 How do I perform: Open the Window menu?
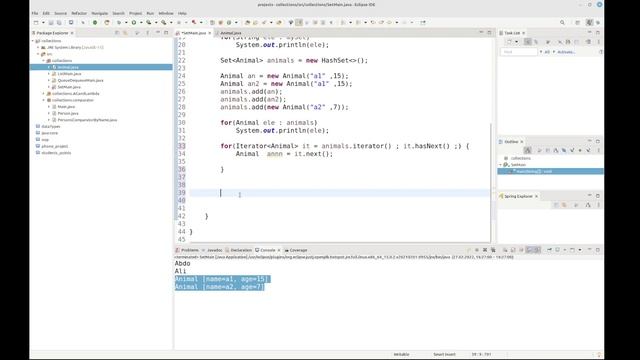(166, 13)
